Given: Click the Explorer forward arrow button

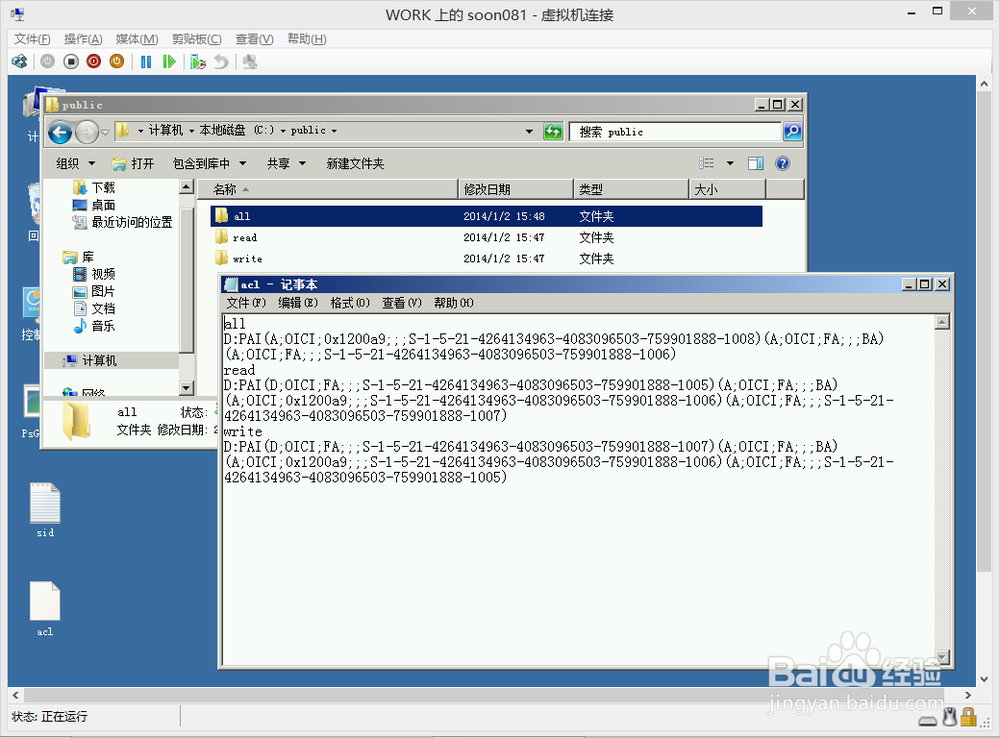Looking at the screenshot, I should click(87, 133).
